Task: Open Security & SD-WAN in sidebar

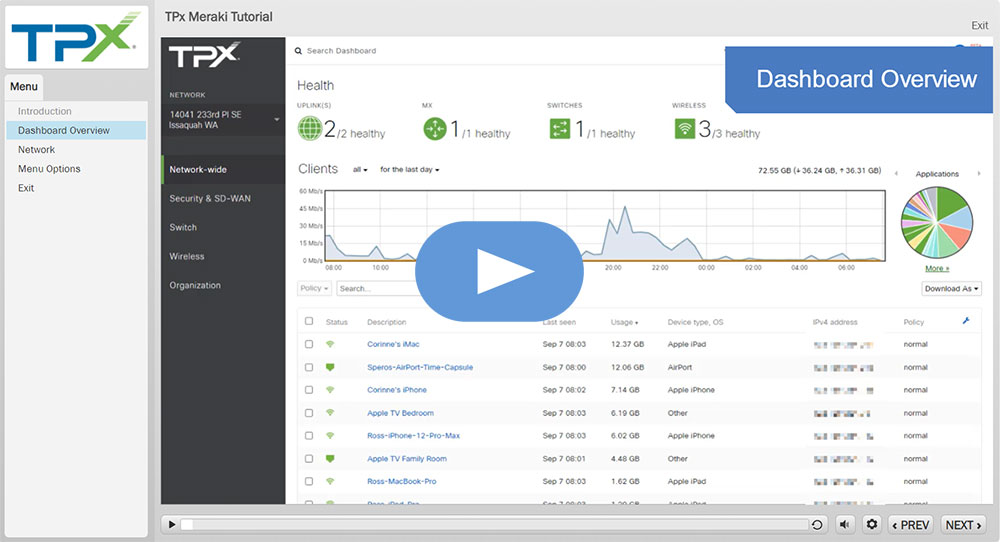Action: click(210, 199)
